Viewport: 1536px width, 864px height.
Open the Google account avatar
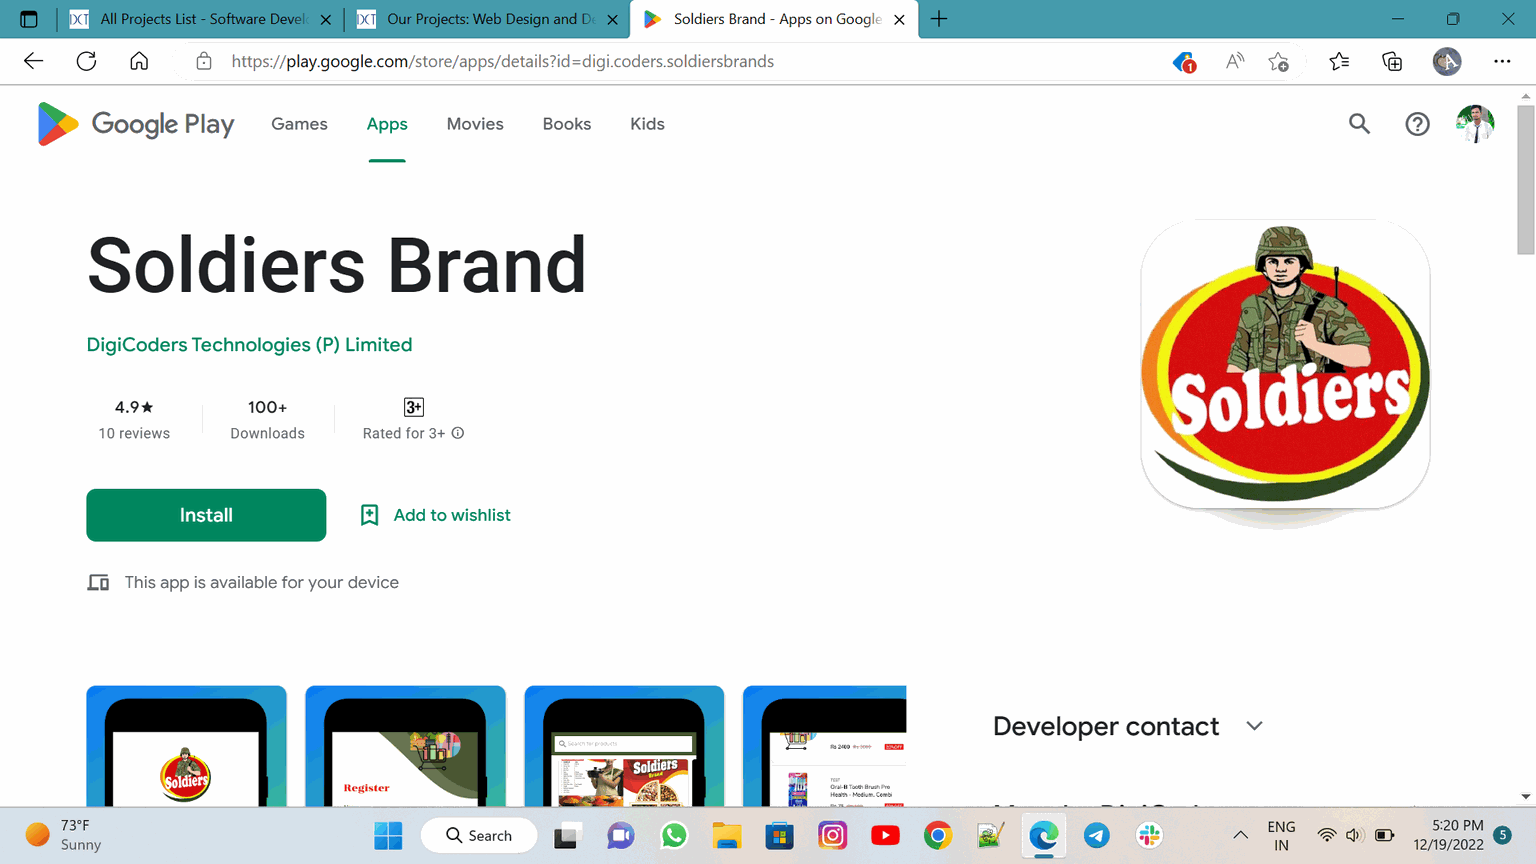coord(1475,124)
